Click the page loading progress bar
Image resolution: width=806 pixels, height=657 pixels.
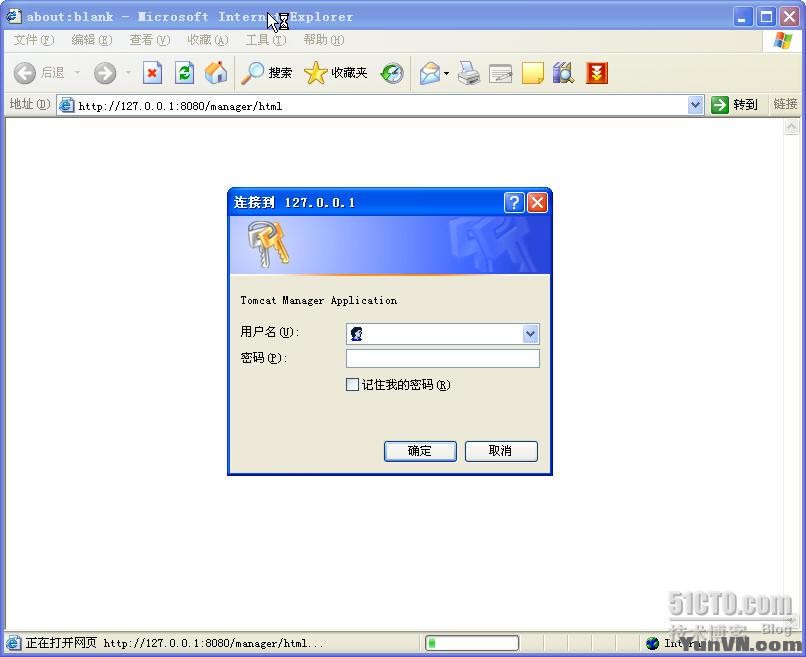(x=472, y=643)
